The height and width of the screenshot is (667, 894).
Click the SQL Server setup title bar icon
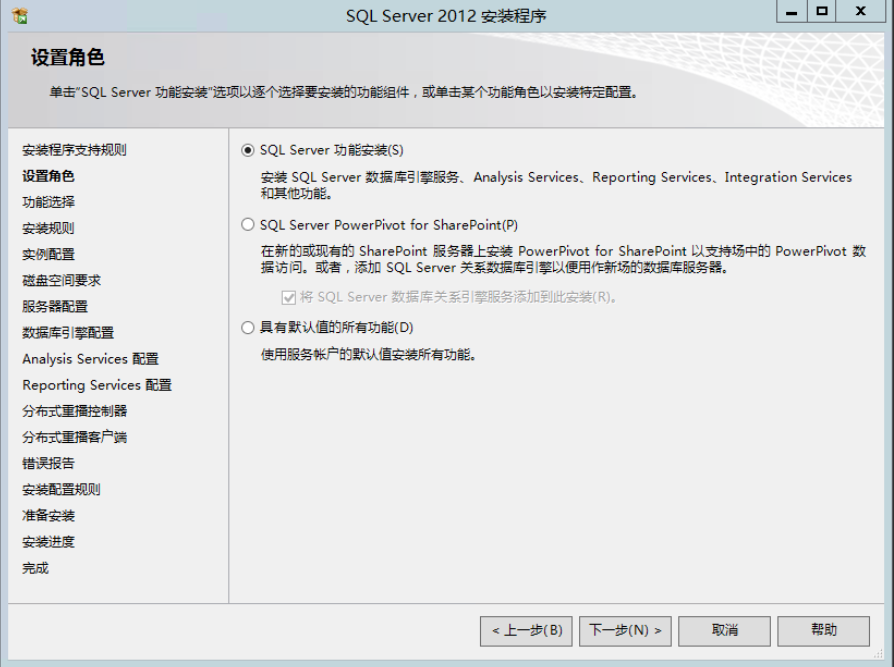coord(20,15)
